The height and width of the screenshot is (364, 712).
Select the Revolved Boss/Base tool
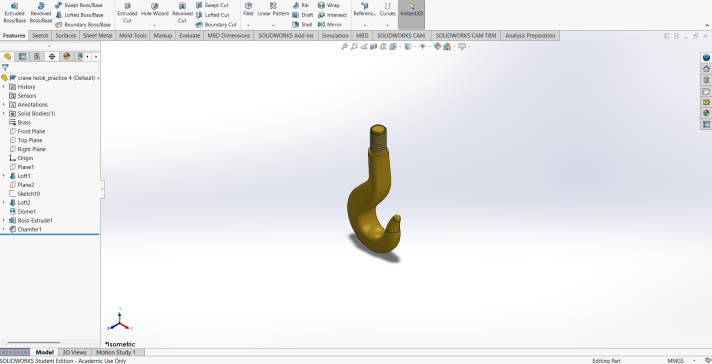[x=41, y=13]
